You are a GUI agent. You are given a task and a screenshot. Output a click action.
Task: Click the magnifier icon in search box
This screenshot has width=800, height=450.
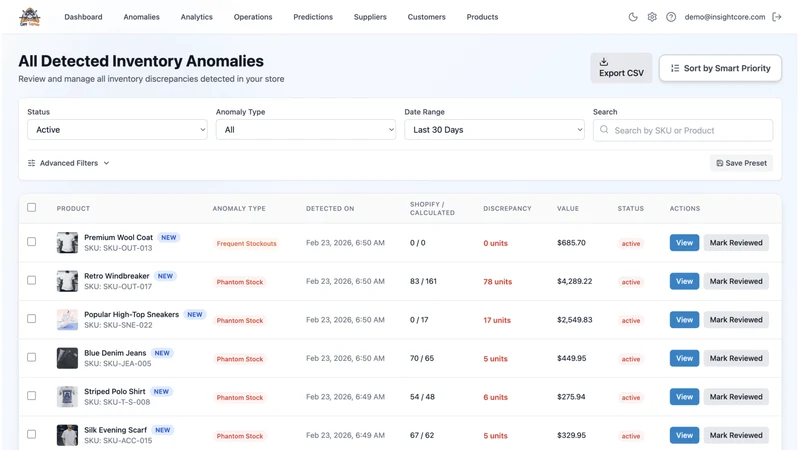604,130
